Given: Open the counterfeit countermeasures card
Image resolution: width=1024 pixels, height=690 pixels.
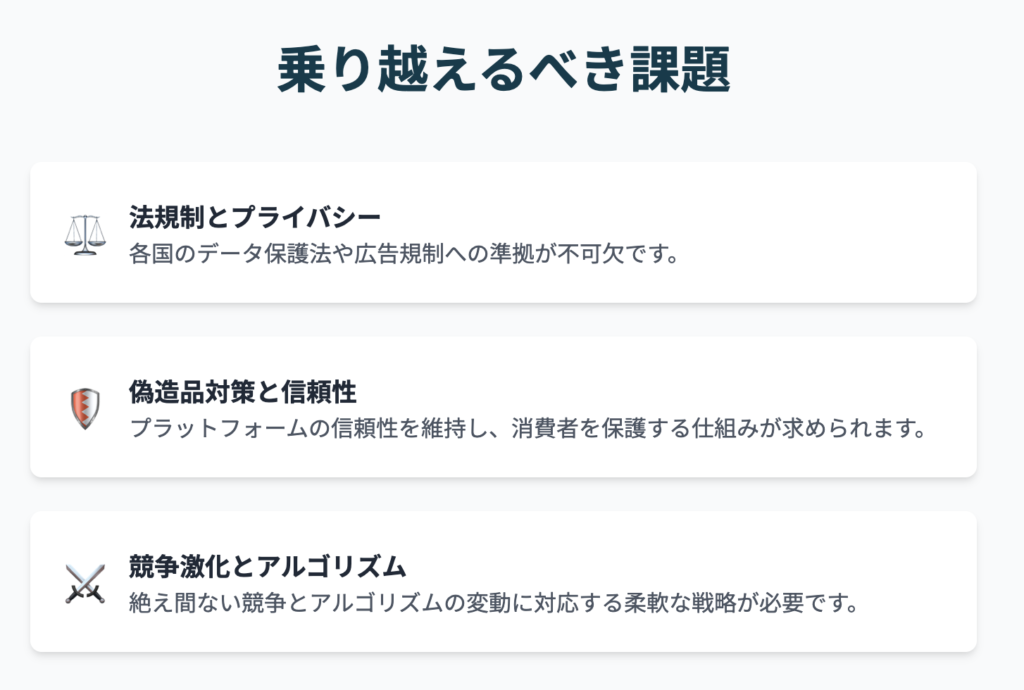Looking at the screenshot, I should click(x=504, y=407).
